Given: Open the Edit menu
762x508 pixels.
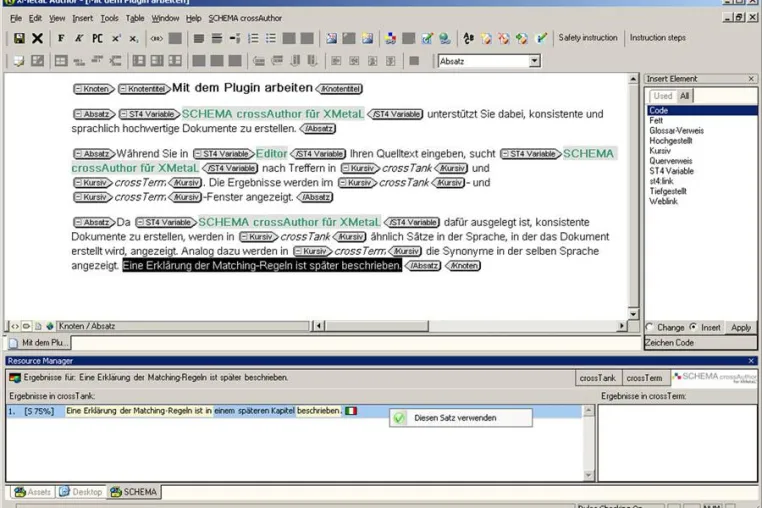Looking at the screenshot, I should [x=35, y=18].
